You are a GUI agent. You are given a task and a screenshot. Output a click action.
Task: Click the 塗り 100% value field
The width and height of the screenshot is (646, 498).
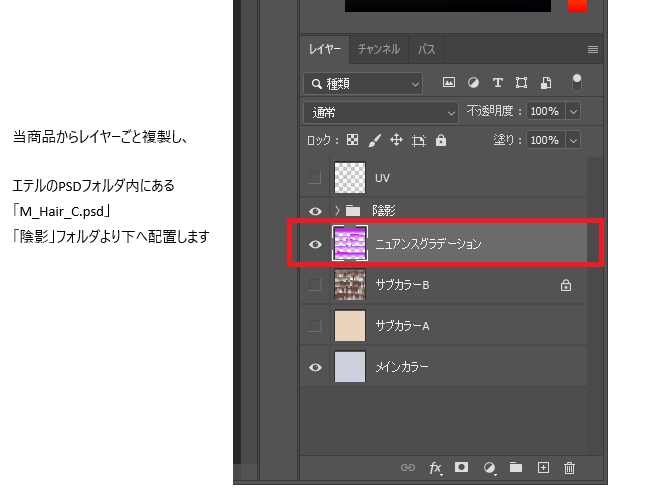545,140
